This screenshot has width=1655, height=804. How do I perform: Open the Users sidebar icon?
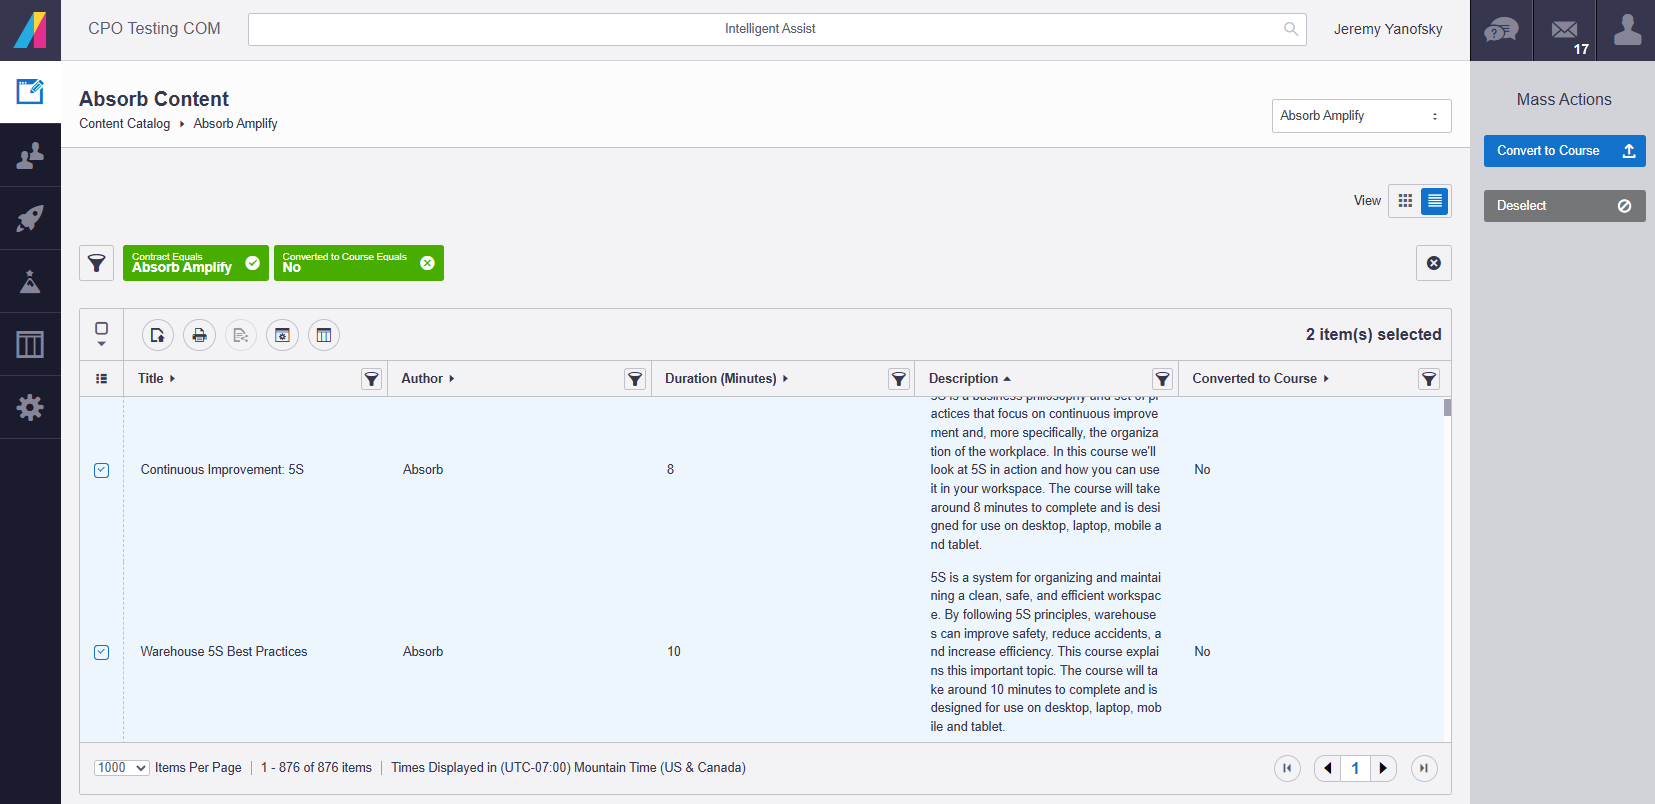point(30,155)
